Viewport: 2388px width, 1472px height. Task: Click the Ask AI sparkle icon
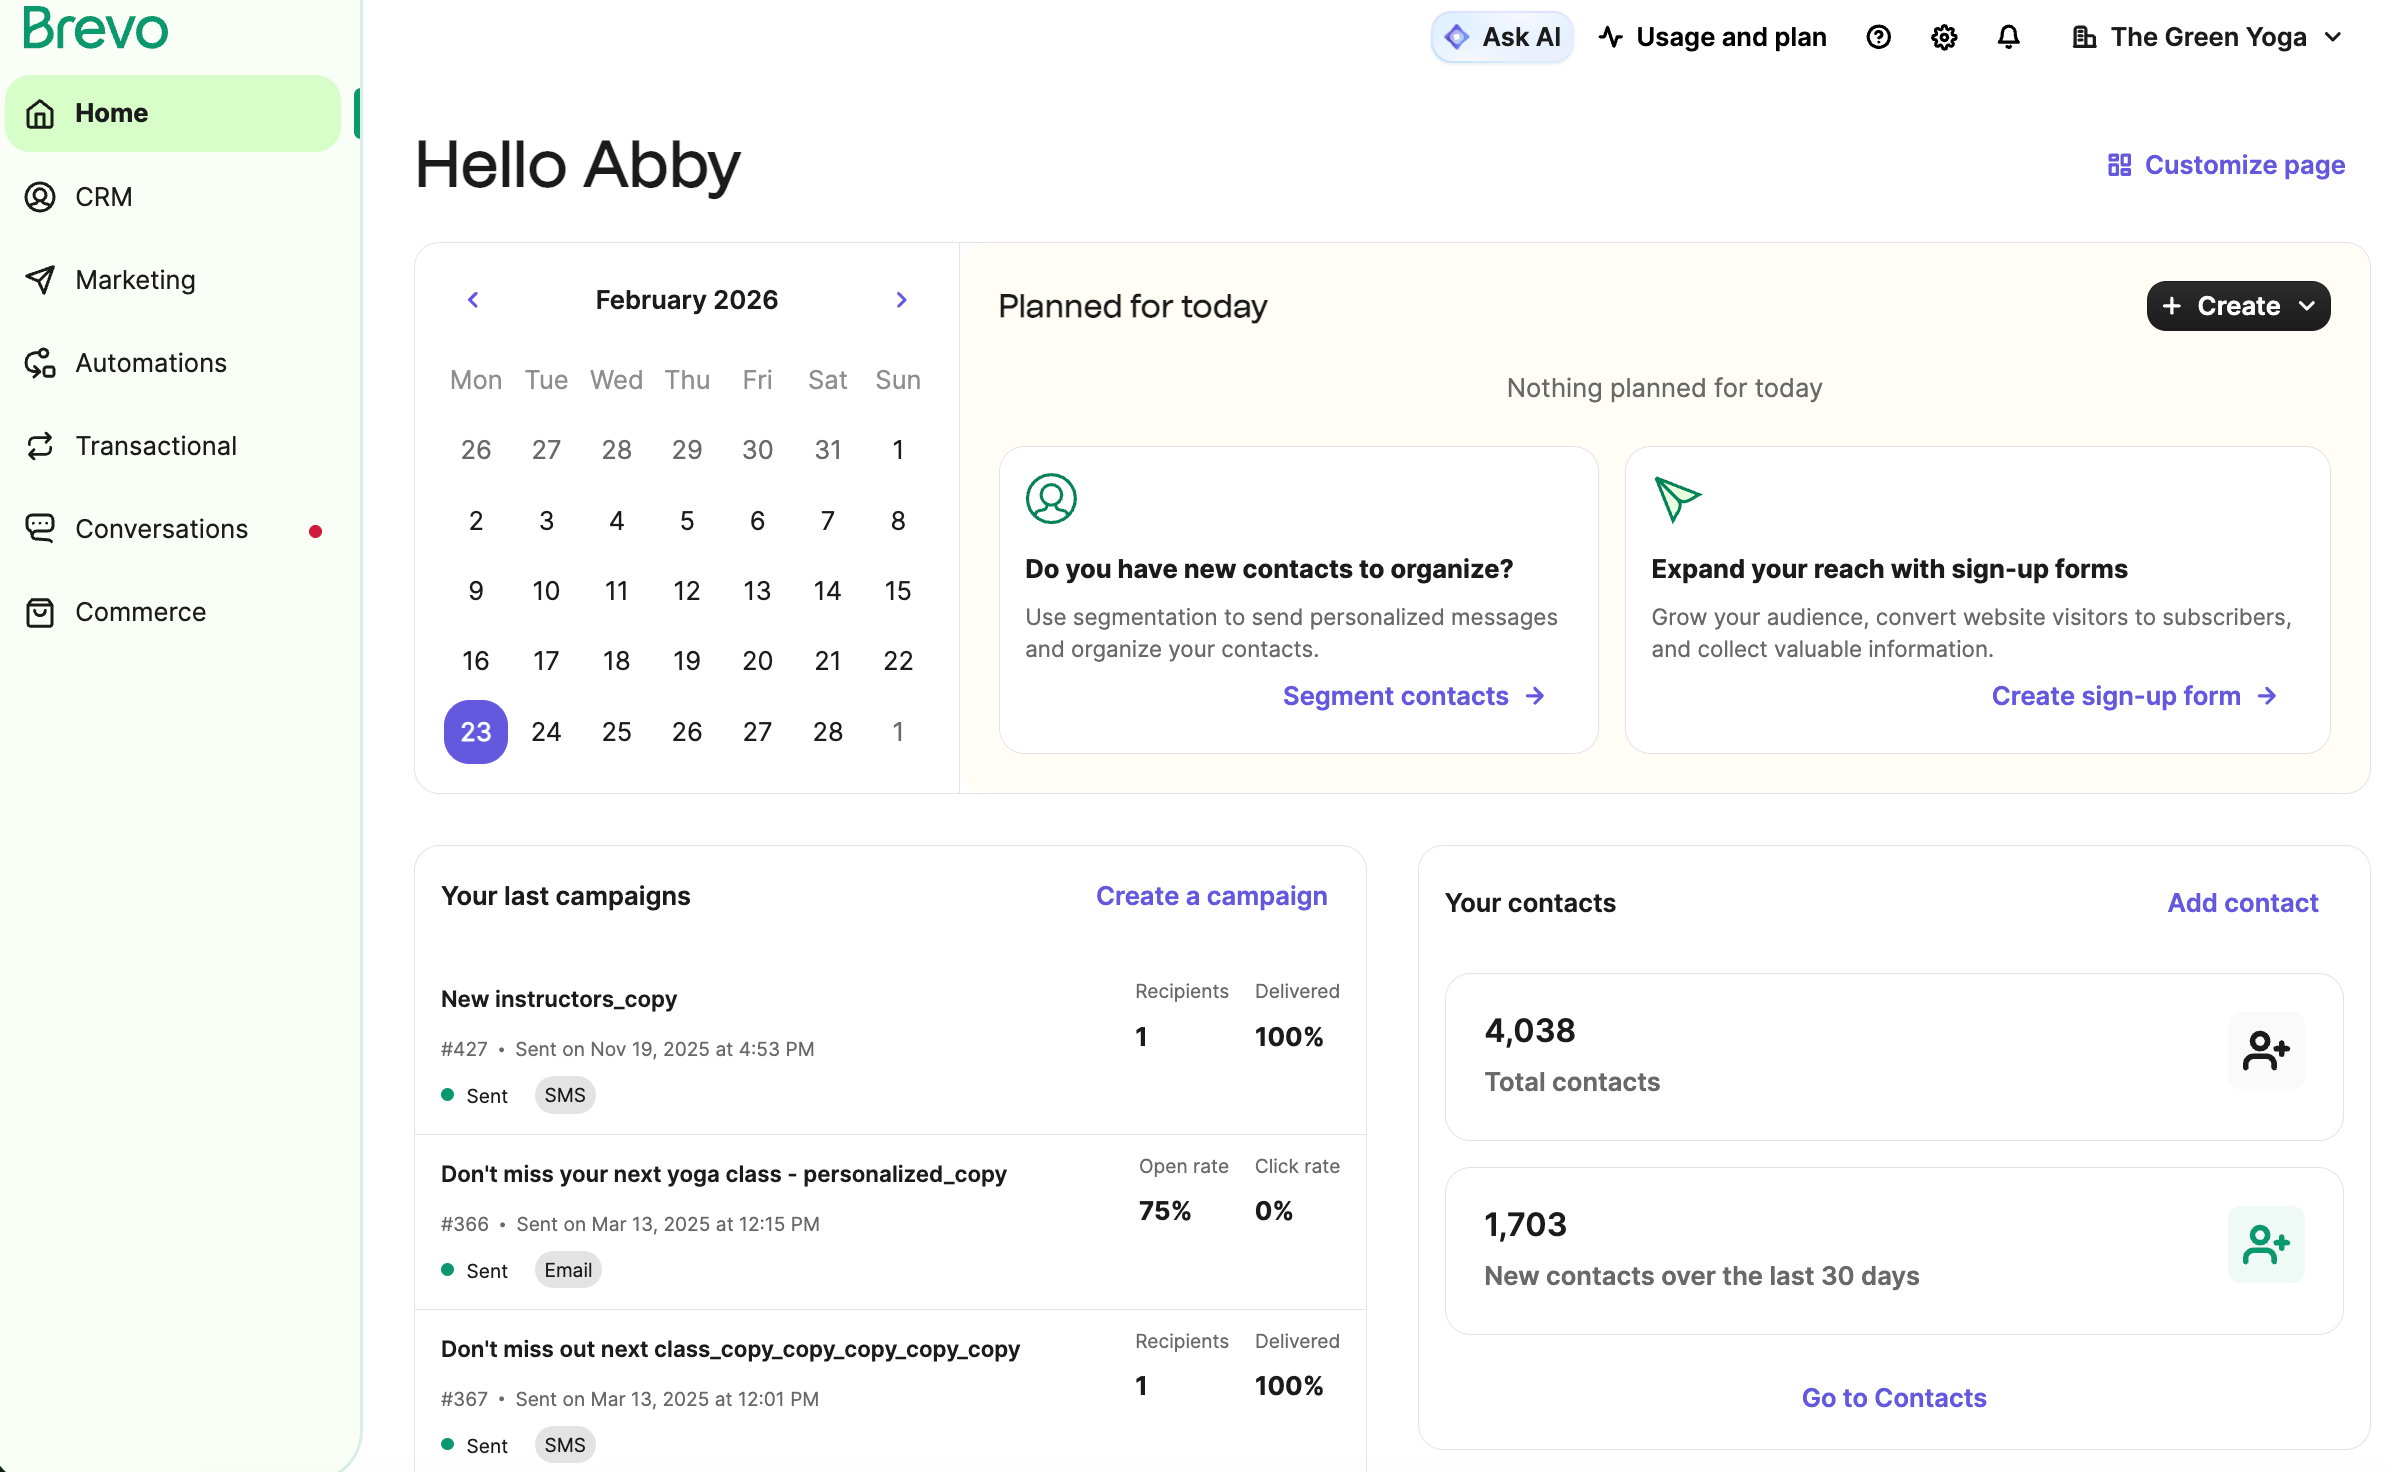[1456, 36]
